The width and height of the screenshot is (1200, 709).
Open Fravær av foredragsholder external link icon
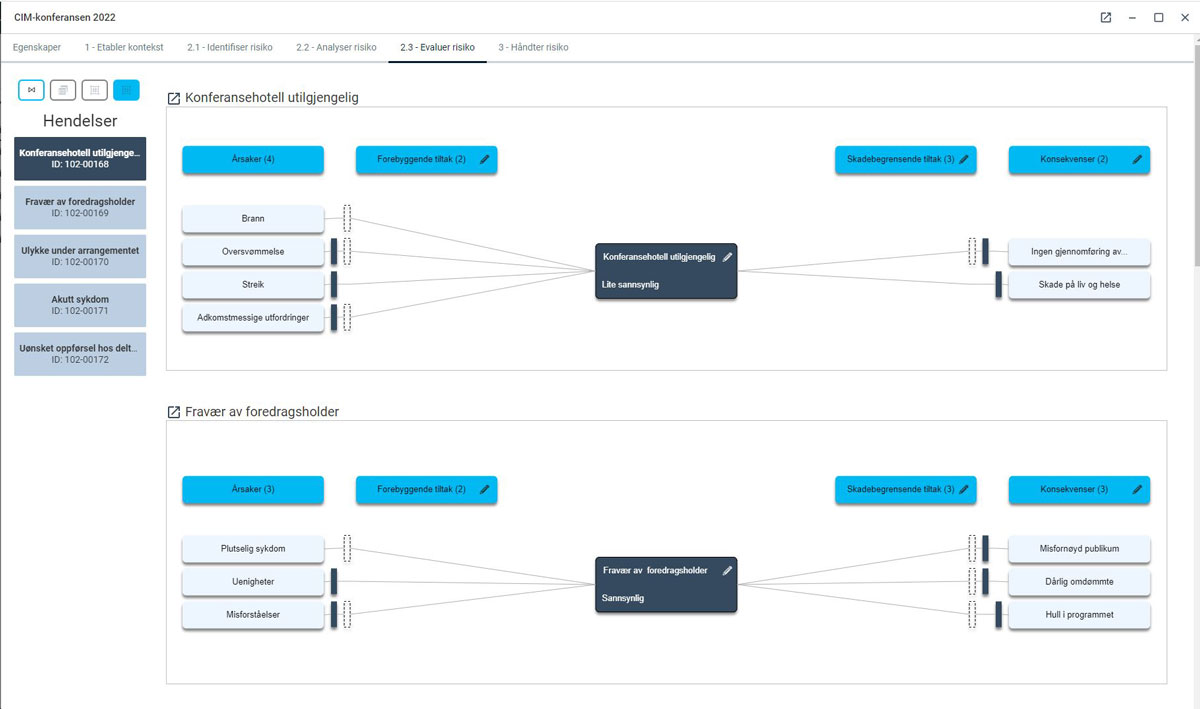pyautogui.click(x=174, y=412)
